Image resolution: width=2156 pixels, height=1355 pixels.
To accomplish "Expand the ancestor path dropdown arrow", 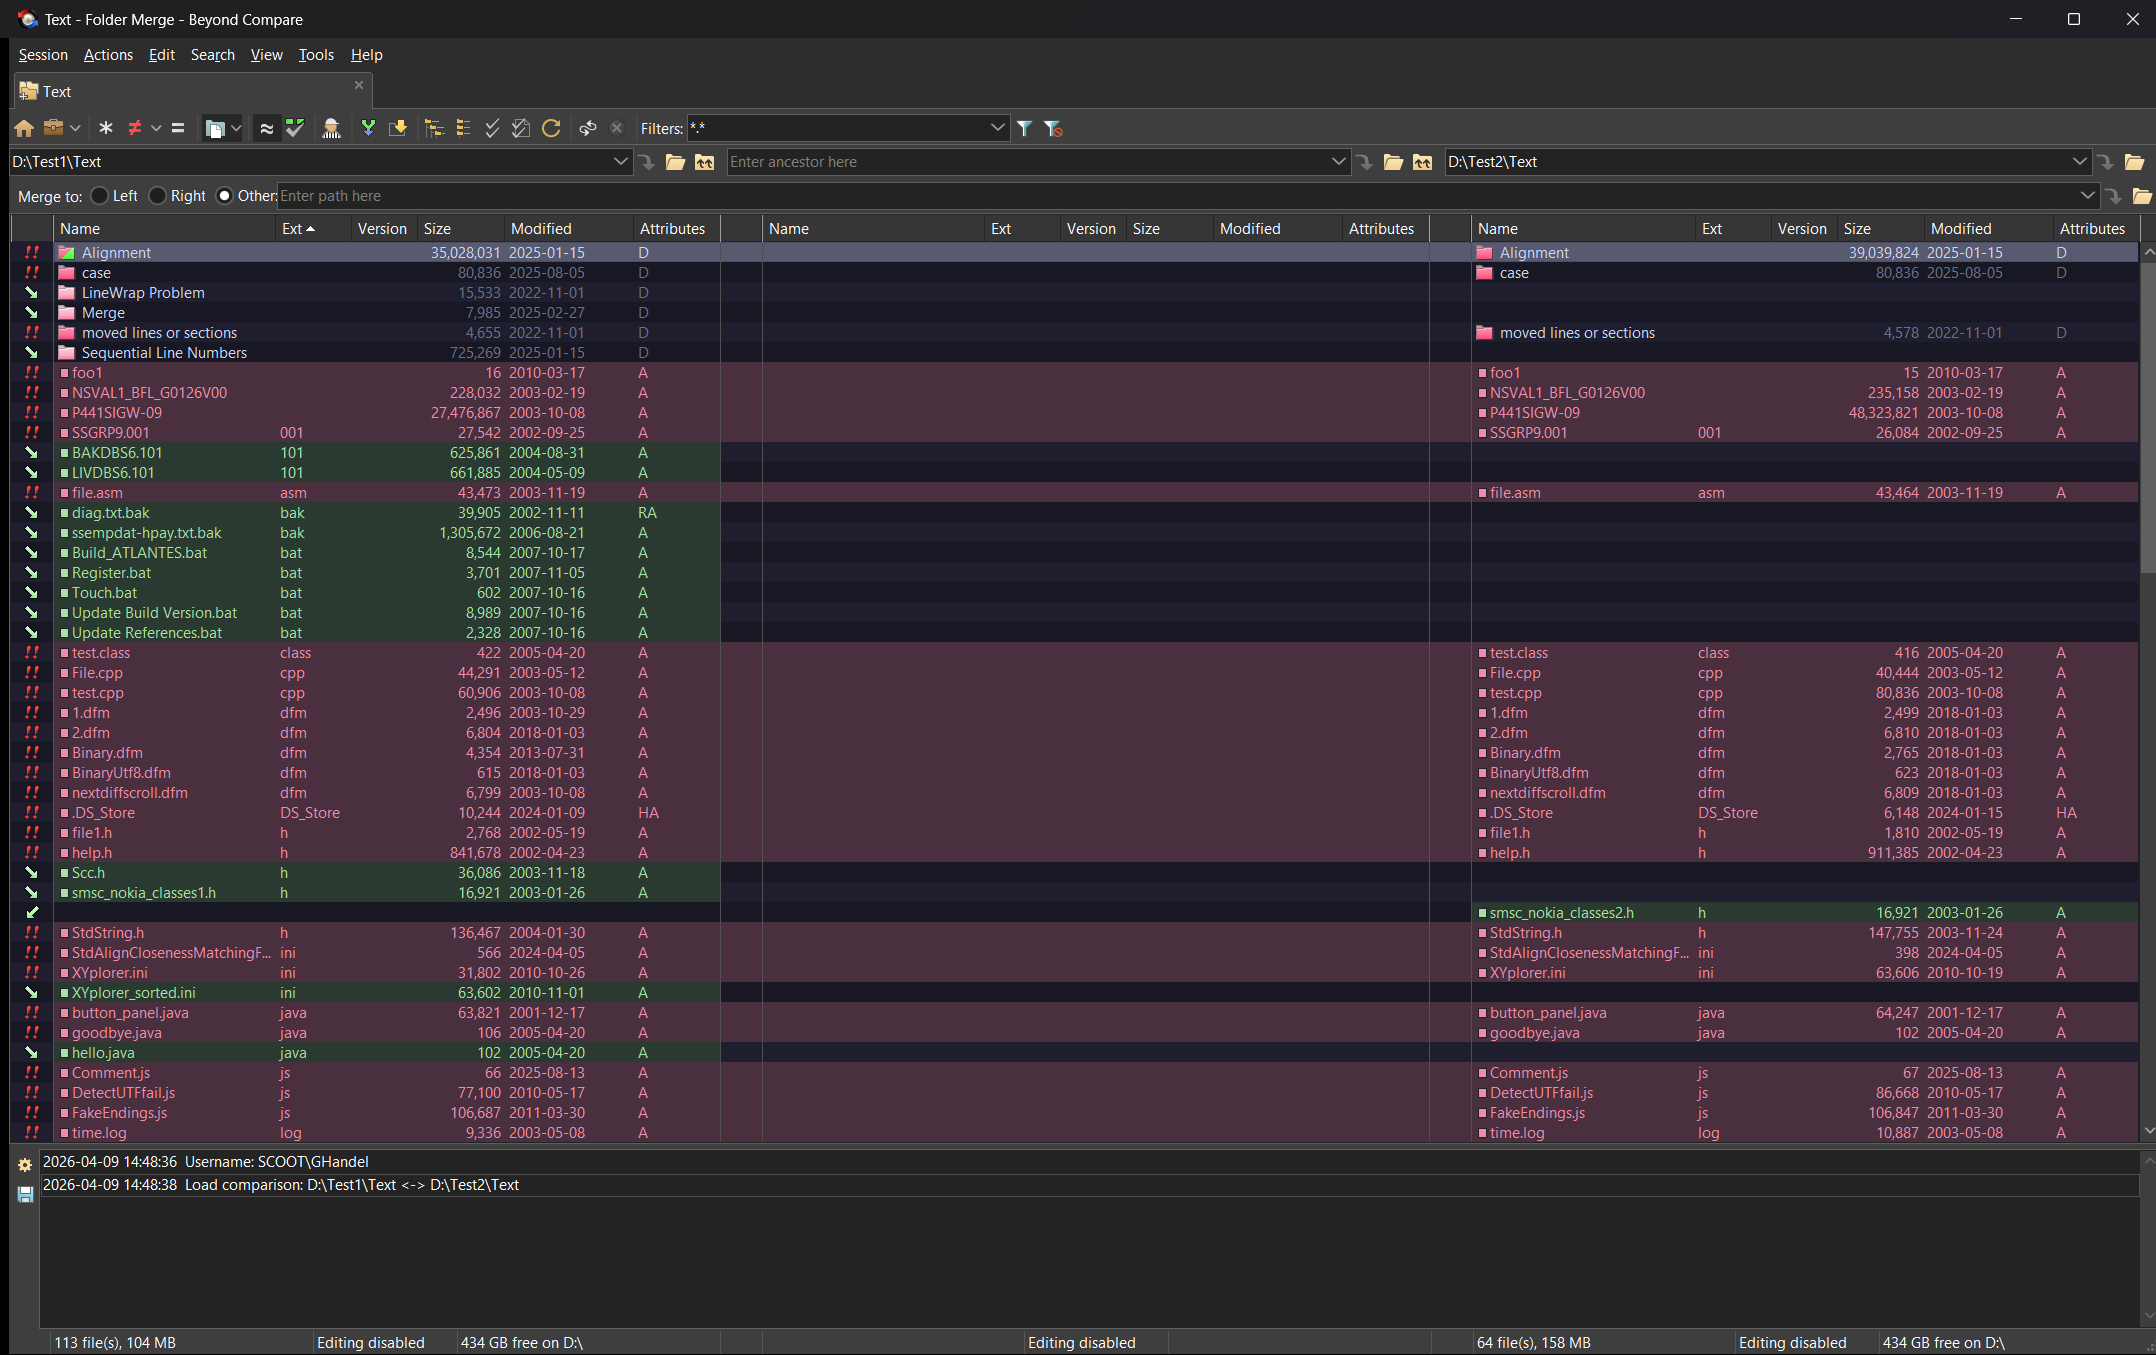I will click(x=1338, y=162).
